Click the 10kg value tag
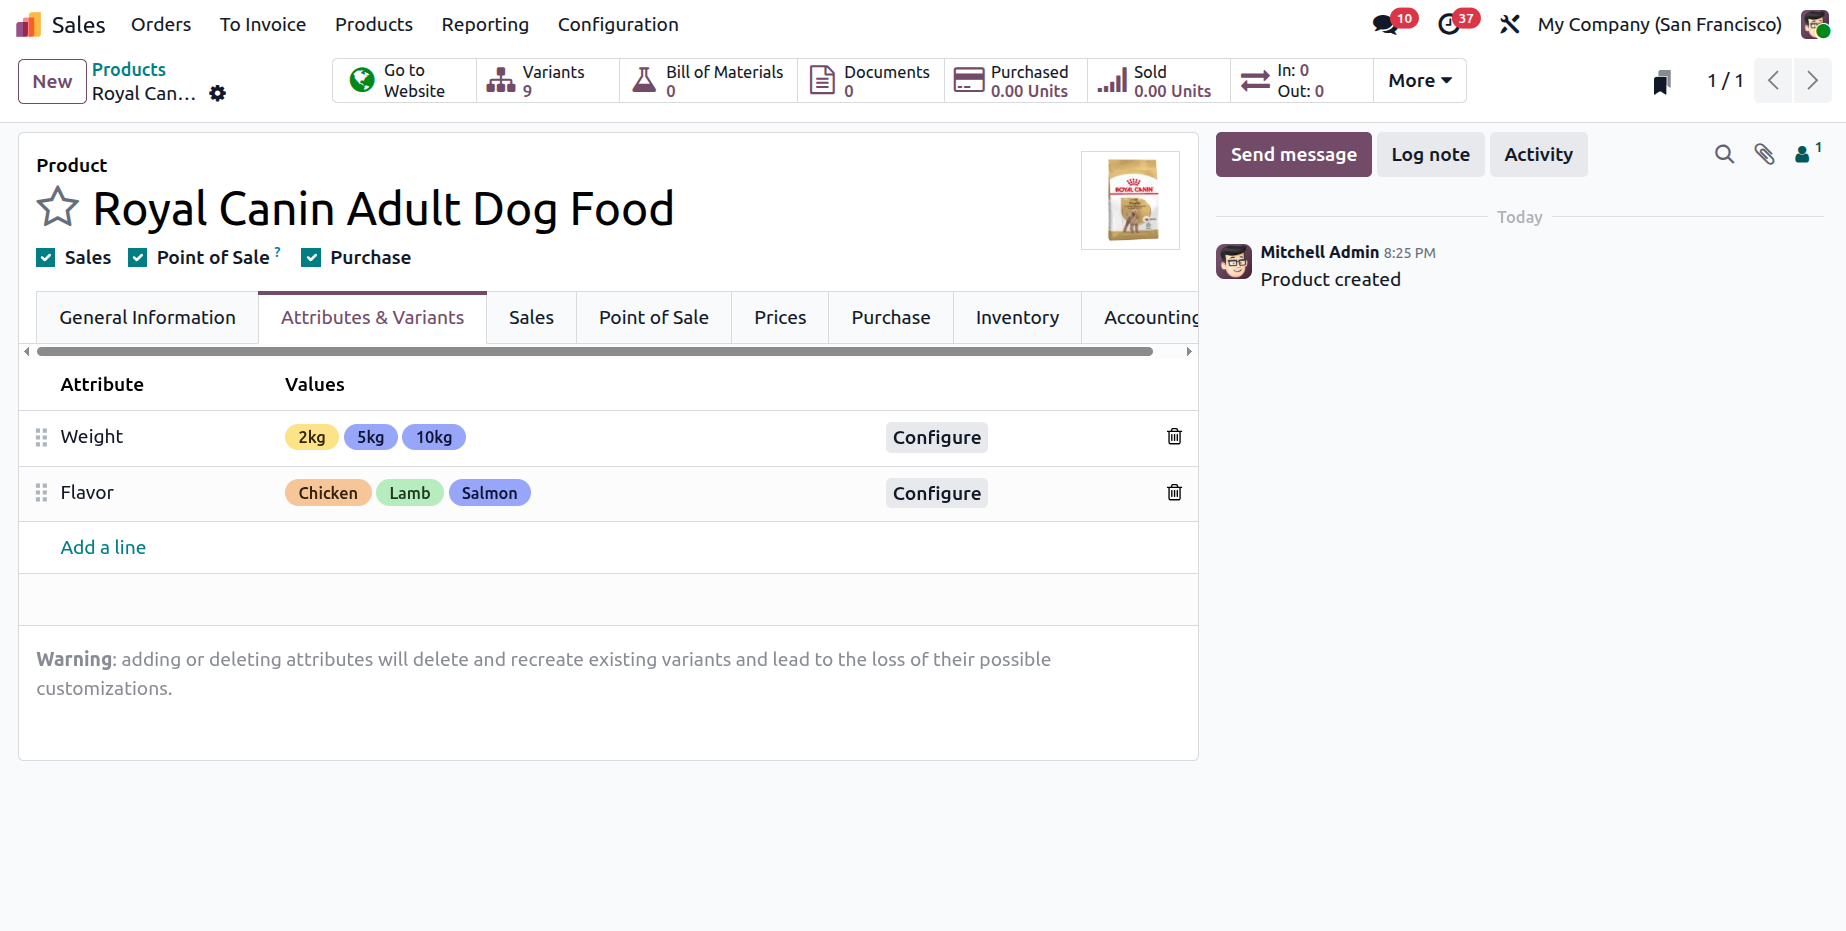The height and width of the screenshot is (931, 1846). pyautogui.click(x=434, y=437)
